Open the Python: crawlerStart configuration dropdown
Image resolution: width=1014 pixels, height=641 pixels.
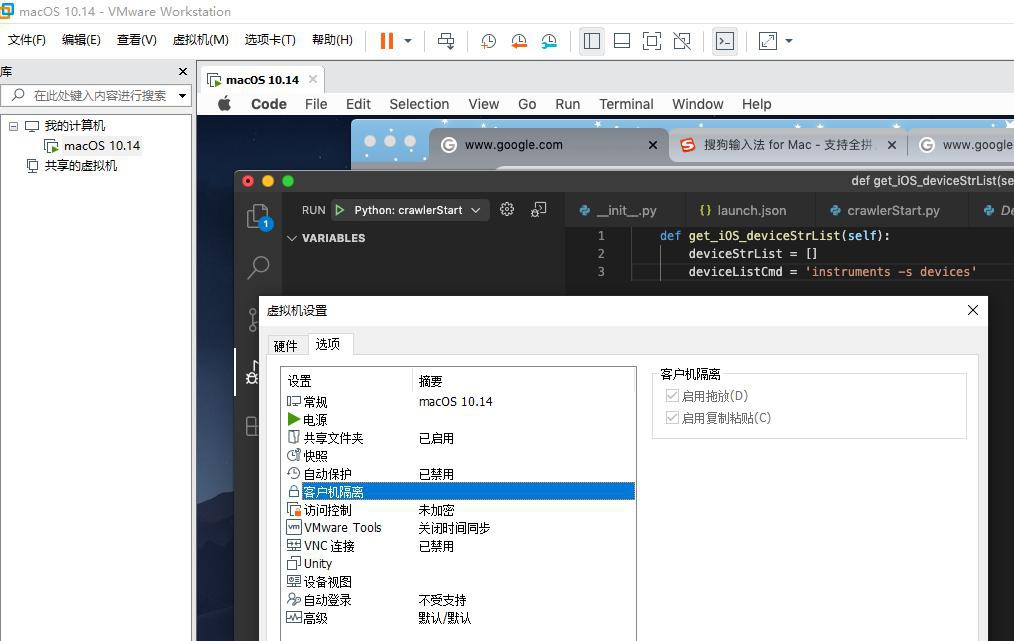click(417, 210)
